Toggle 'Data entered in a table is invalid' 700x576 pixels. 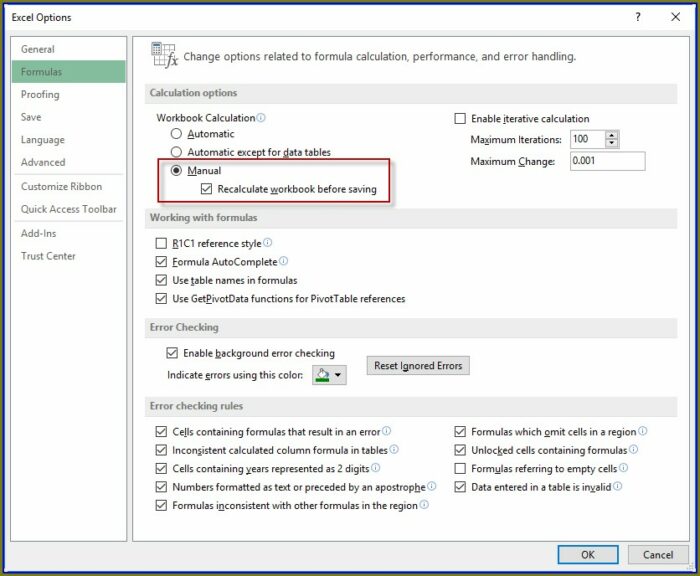pyautogui.click(x=460, y=487)
